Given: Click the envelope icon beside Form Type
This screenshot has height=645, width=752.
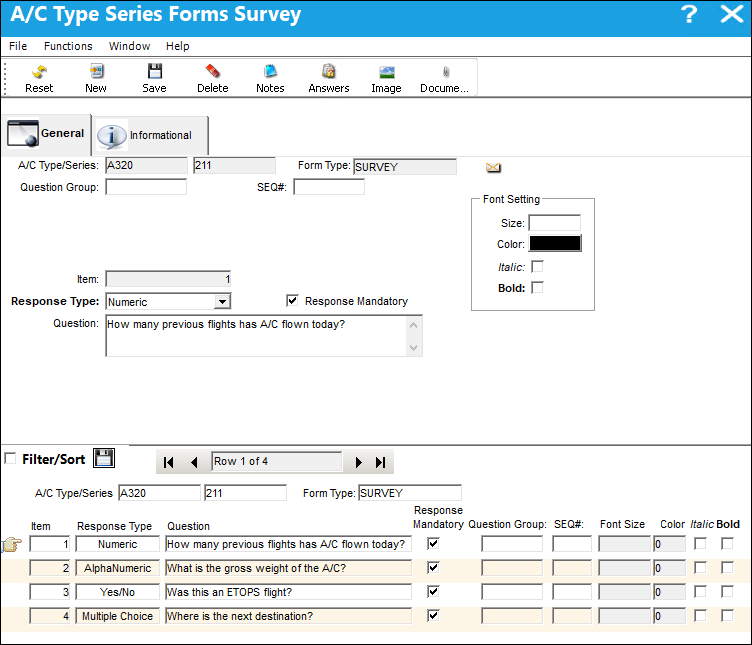Looking at the screenshot, I should [493, 167].
